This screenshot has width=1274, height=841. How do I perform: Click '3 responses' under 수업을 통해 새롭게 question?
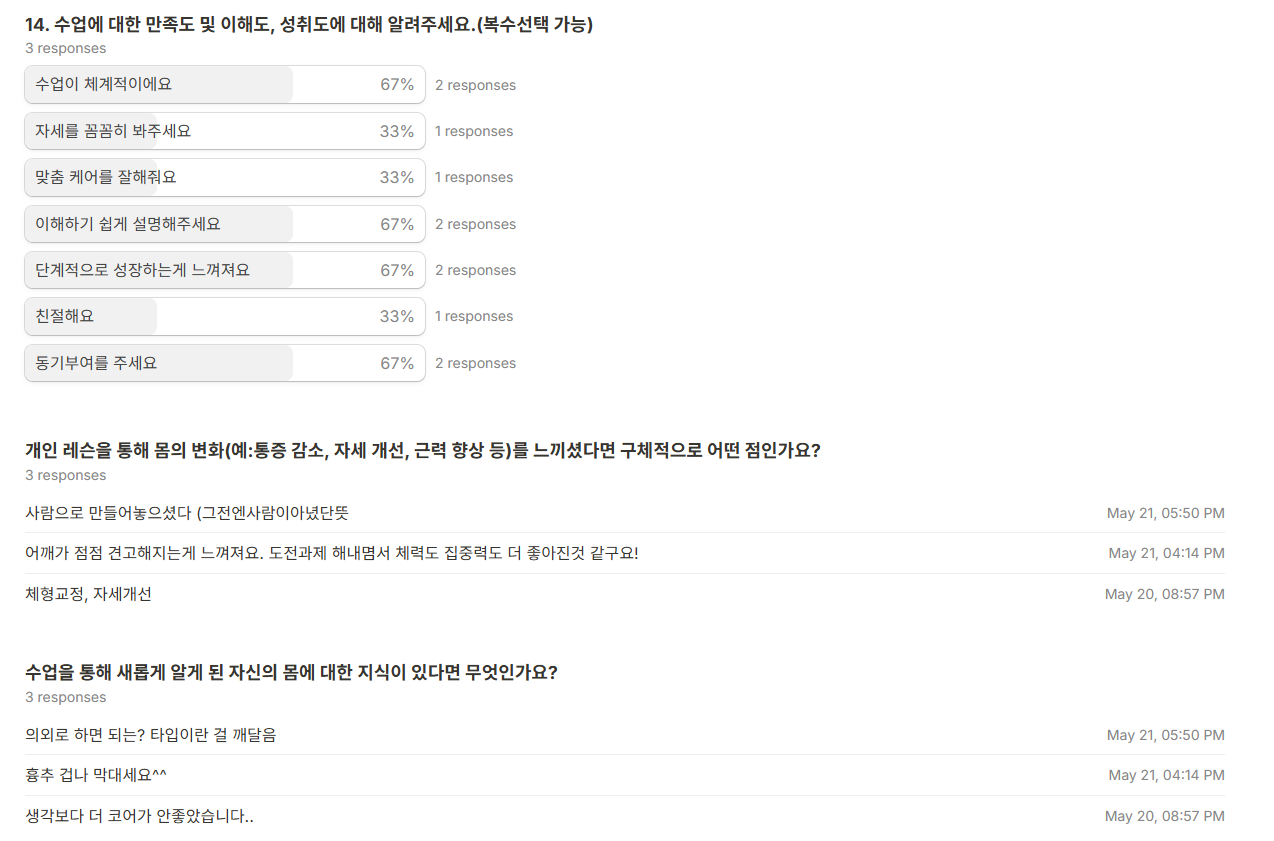pyautogui.click(x=65, y=697)
